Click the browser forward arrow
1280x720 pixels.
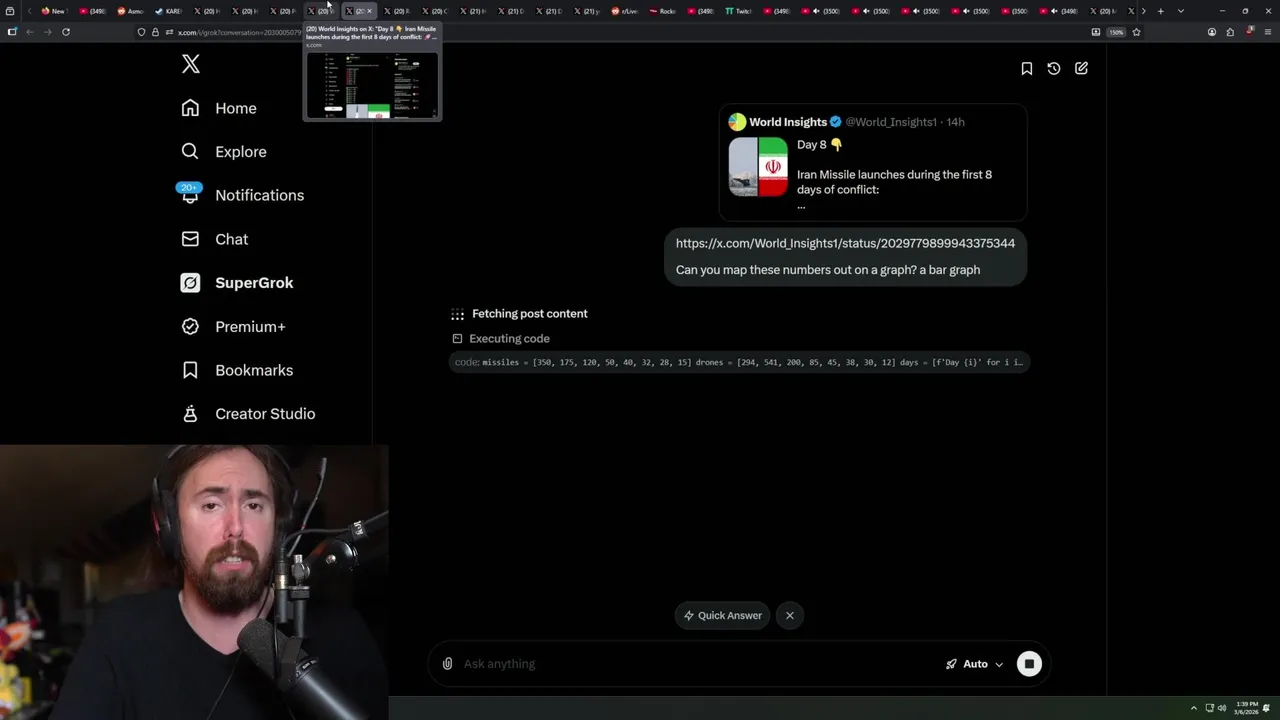click(x=47, y=32)
